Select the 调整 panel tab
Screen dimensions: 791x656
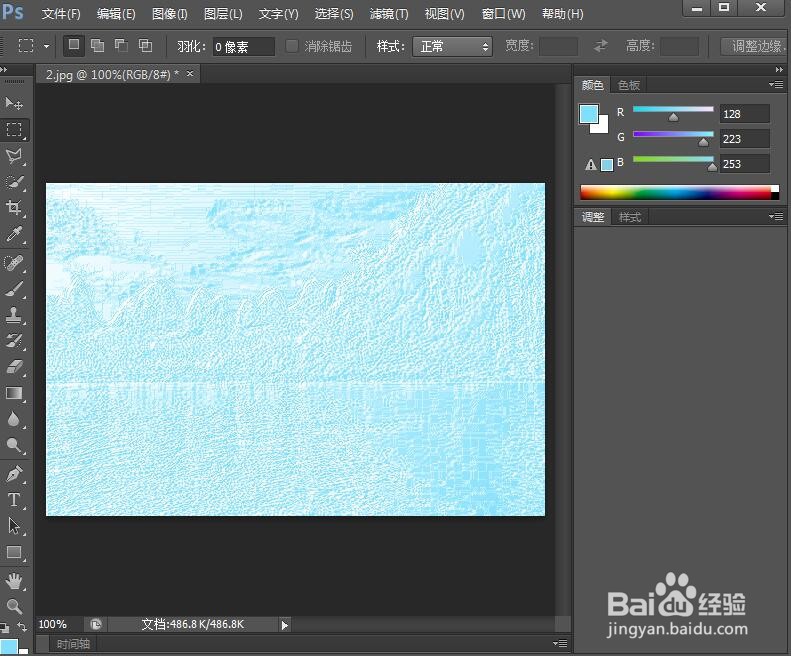click(593, 217)
